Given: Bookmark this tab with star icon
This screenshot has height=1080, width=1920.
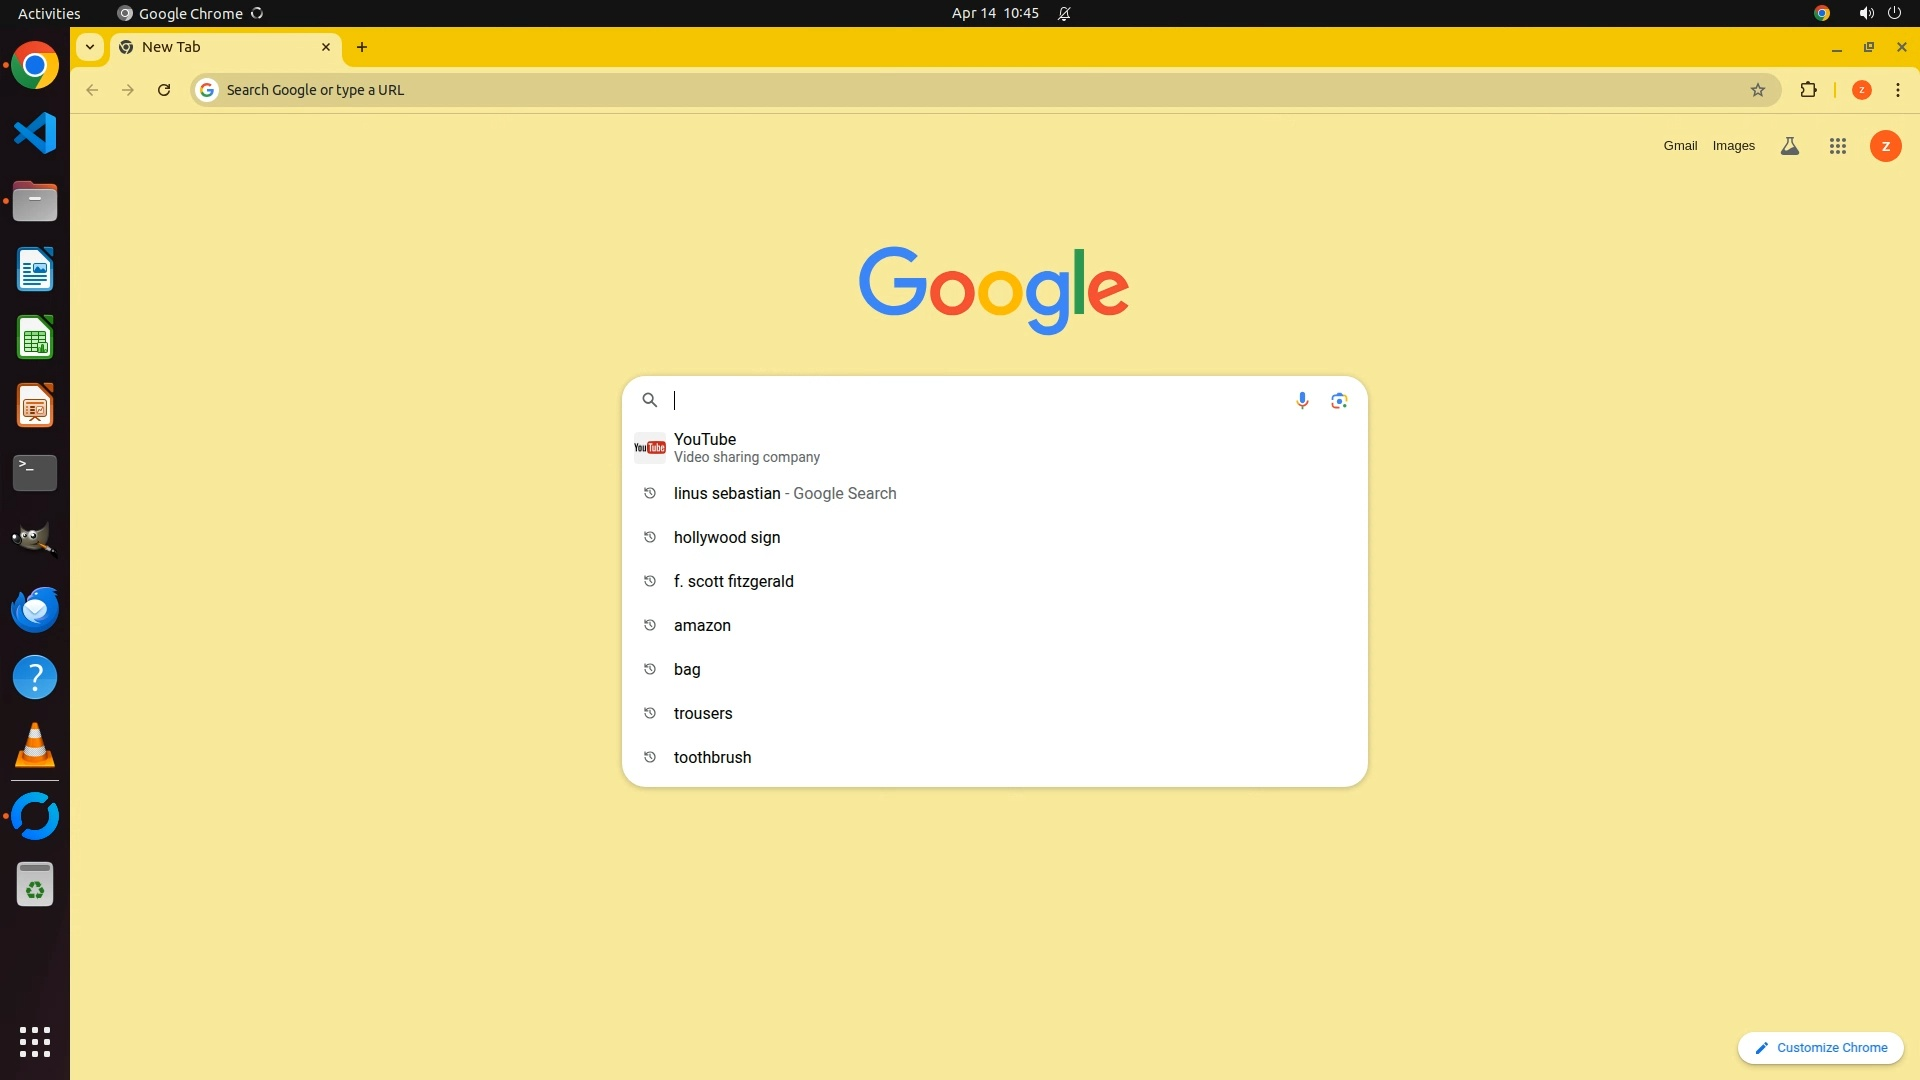Looking at the screenshot, I should coord(1757,90).
